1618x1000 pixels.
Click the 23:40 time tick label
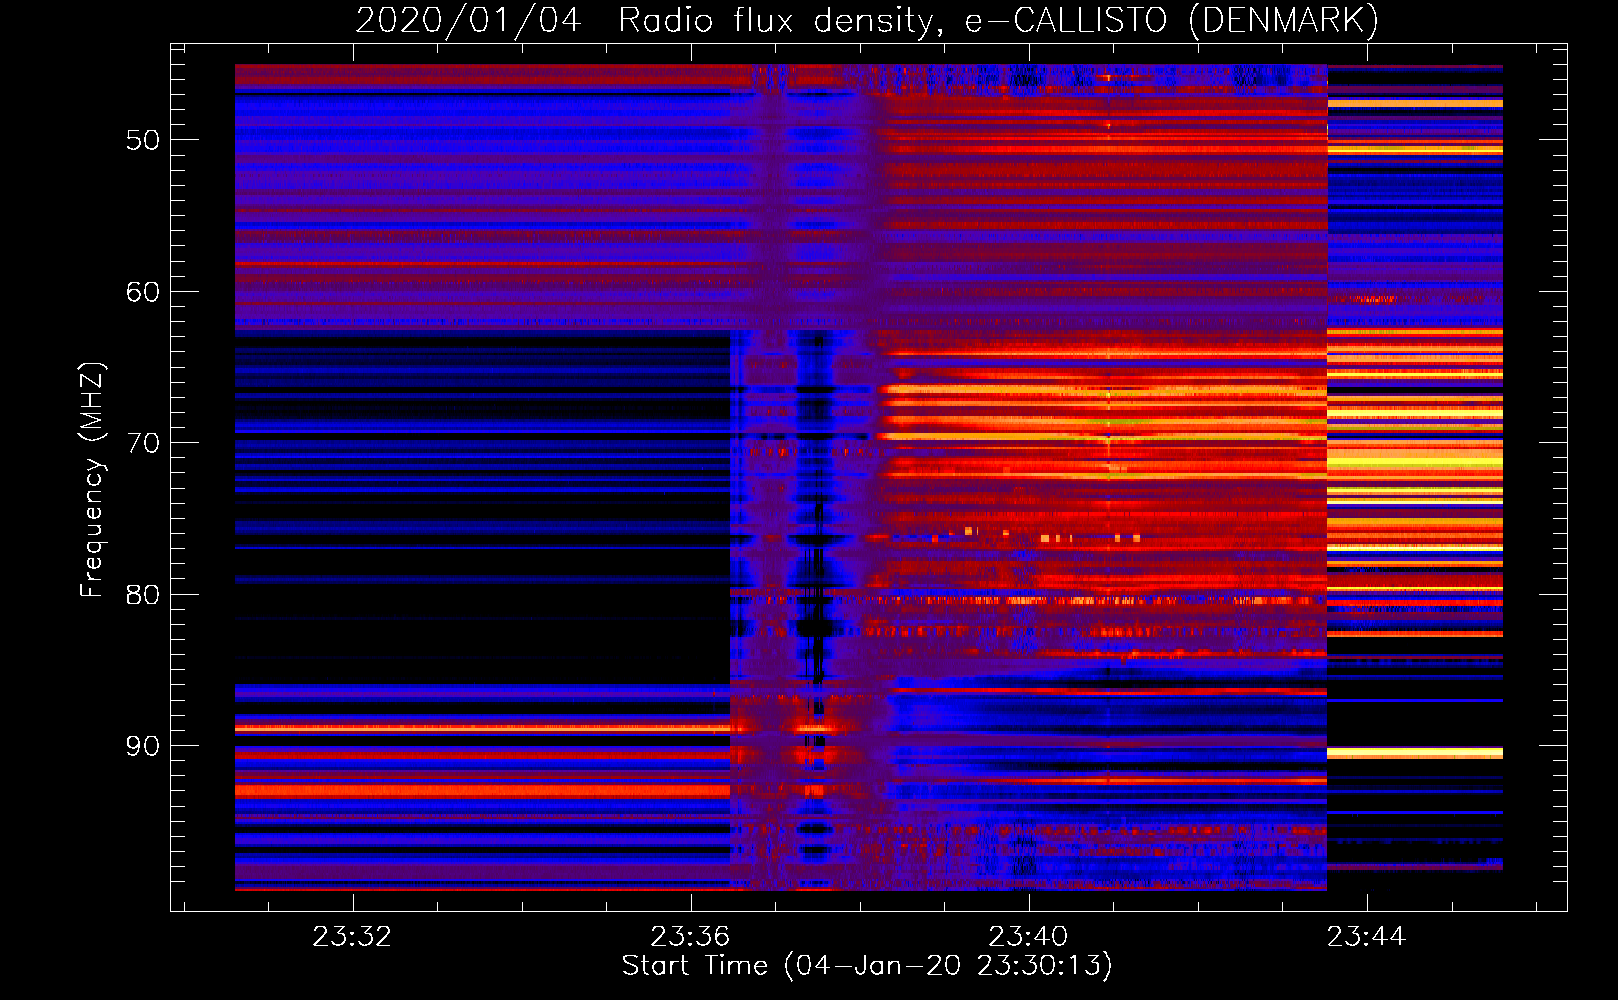point(1028,937)
